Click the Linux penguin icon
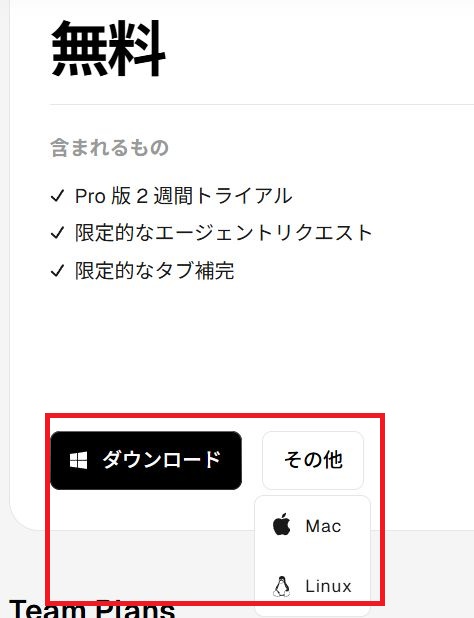474x618 pixels. 281,586
